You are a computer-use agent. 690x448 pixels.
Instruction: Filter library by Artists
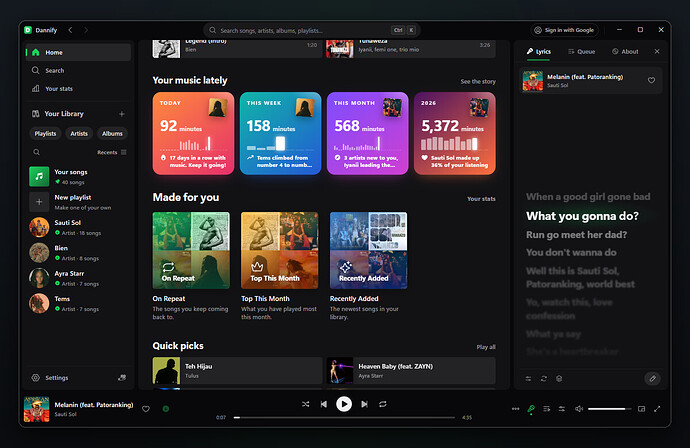(x=79, y=133)
